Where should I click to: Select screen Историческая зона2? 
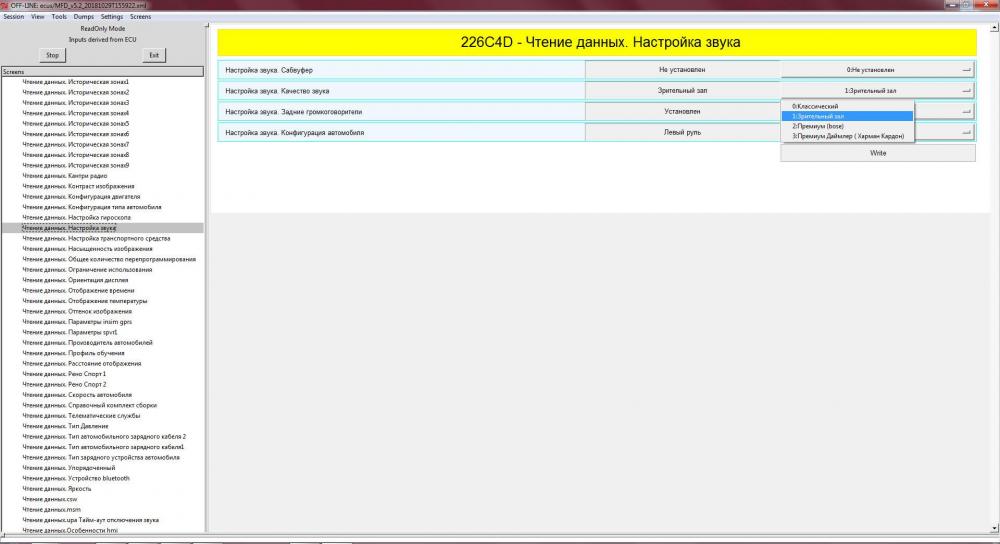tap(75, 92)
